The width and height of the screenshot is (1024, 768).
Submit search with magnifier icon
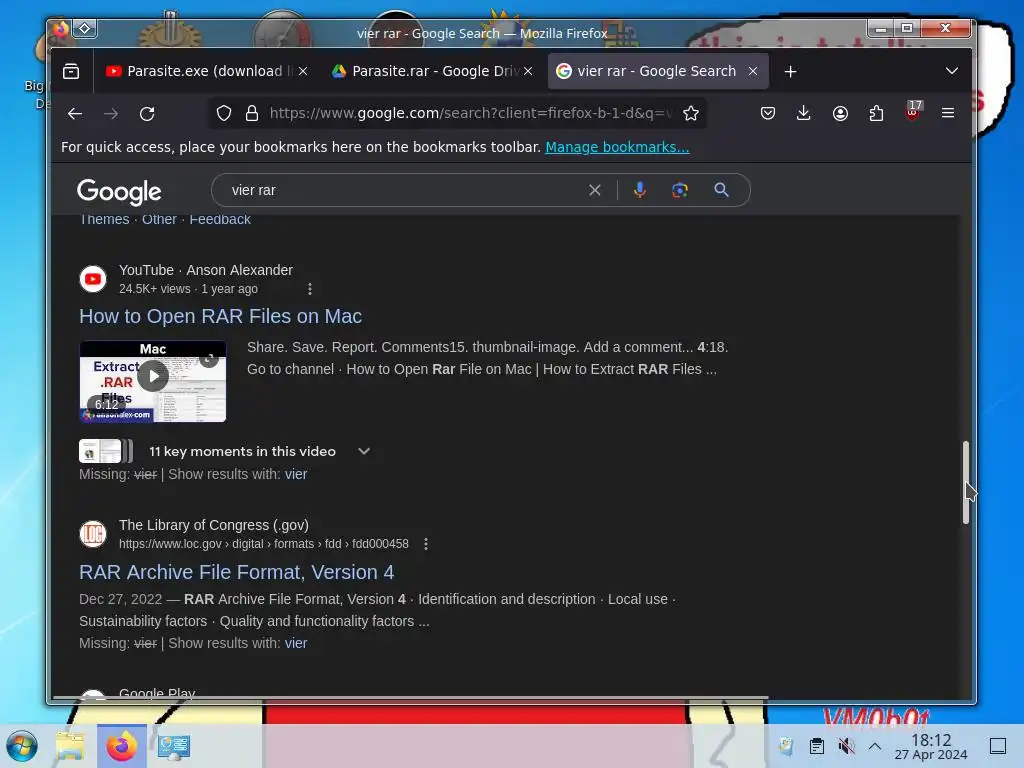[x=721, y=190]
